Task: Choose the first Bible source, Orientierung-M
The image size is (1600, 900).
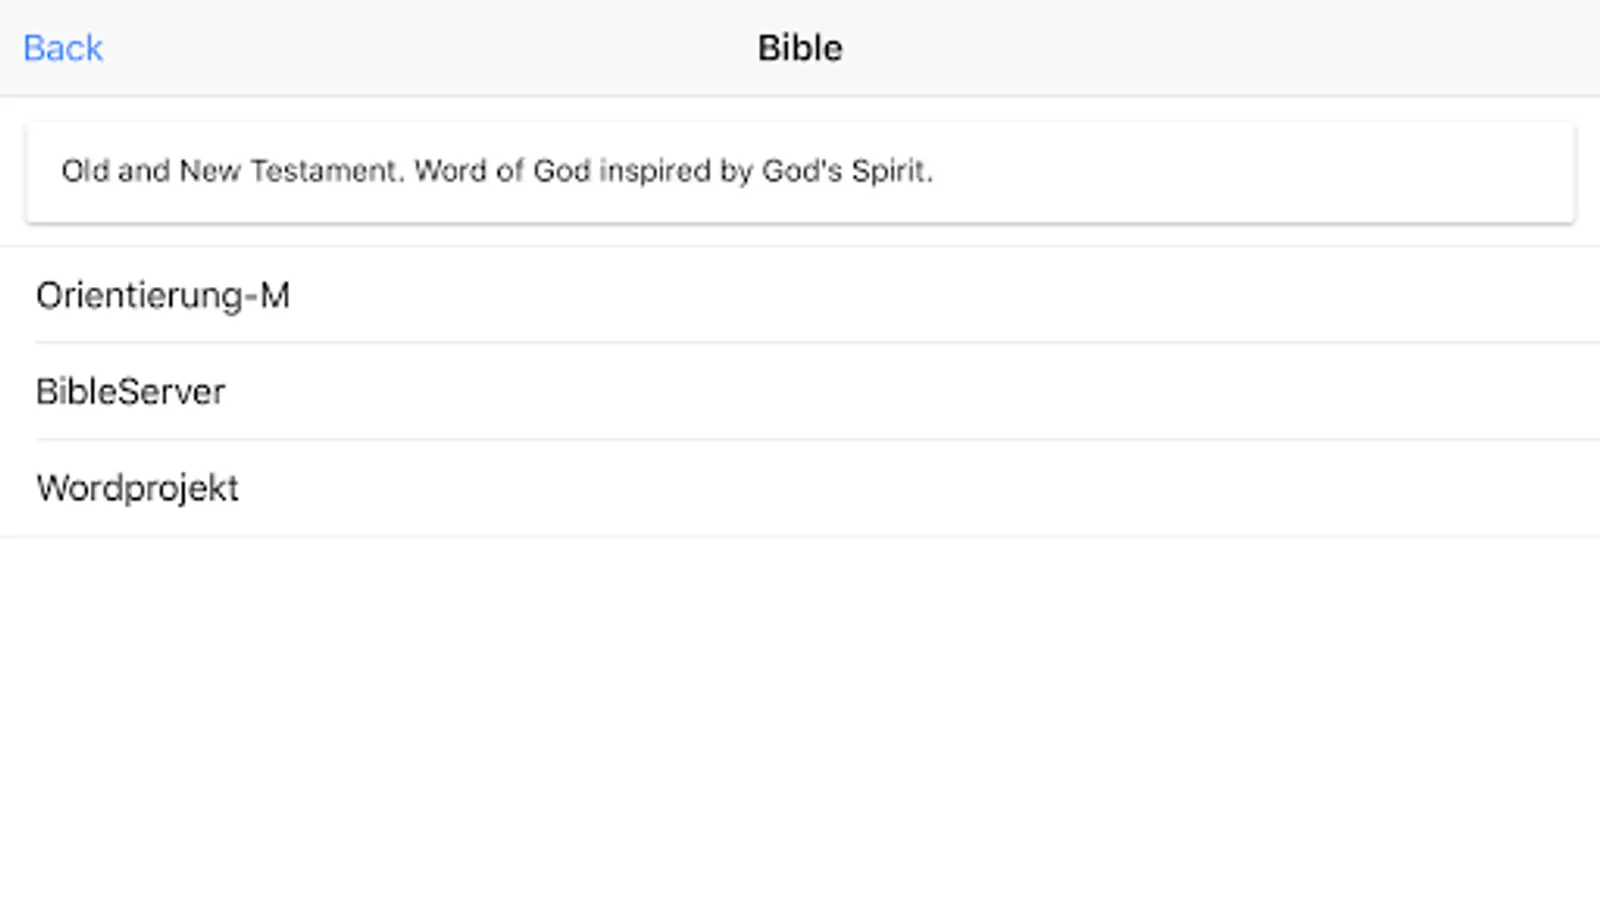Action: click(800, 295)
